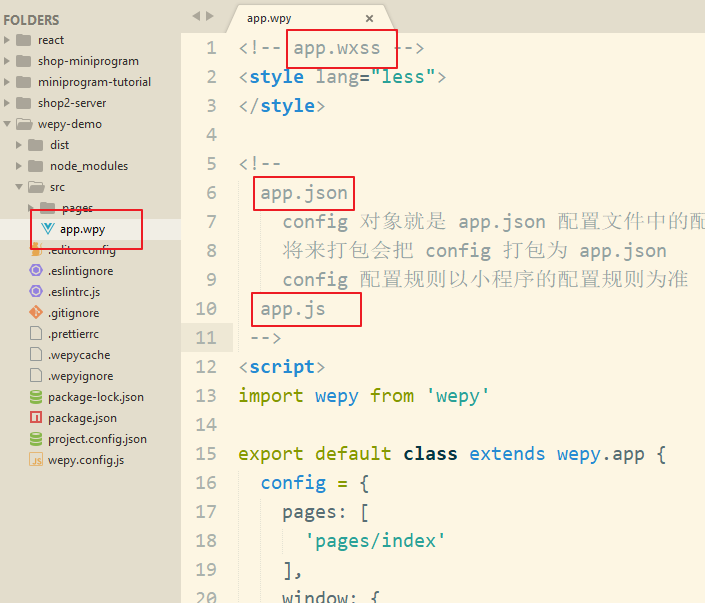Expand the node_modules folder
The width and height of the screenshot is (705, 603).
(88, 166)
